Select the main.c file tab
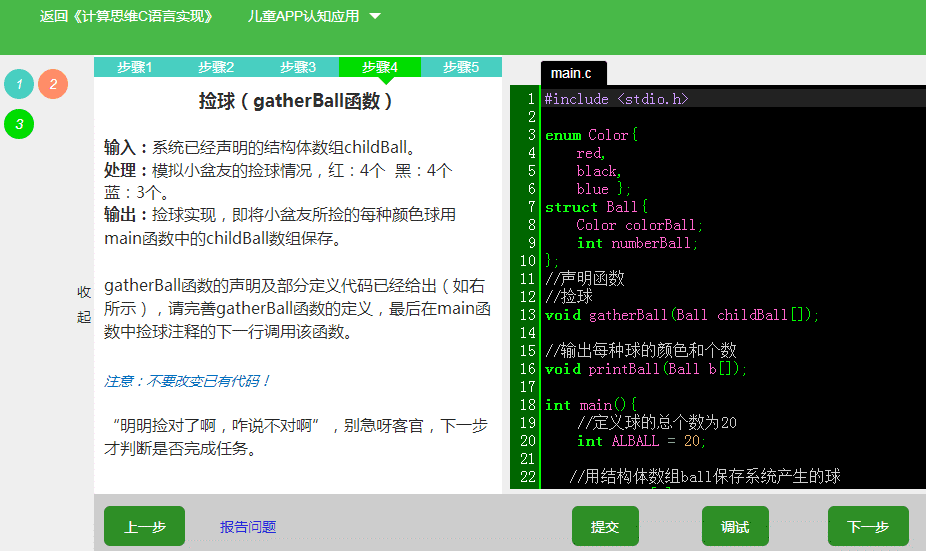 pos(571,73)
